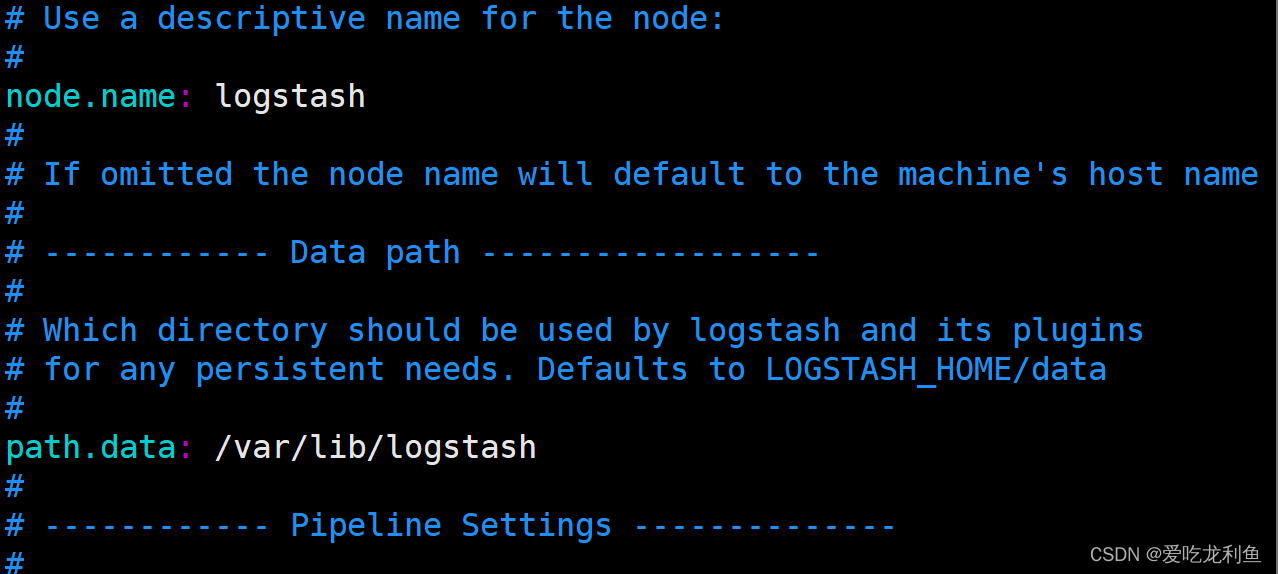Click the 'host name' text at line end
The image size is (1278, 574).
point(1174,175)
